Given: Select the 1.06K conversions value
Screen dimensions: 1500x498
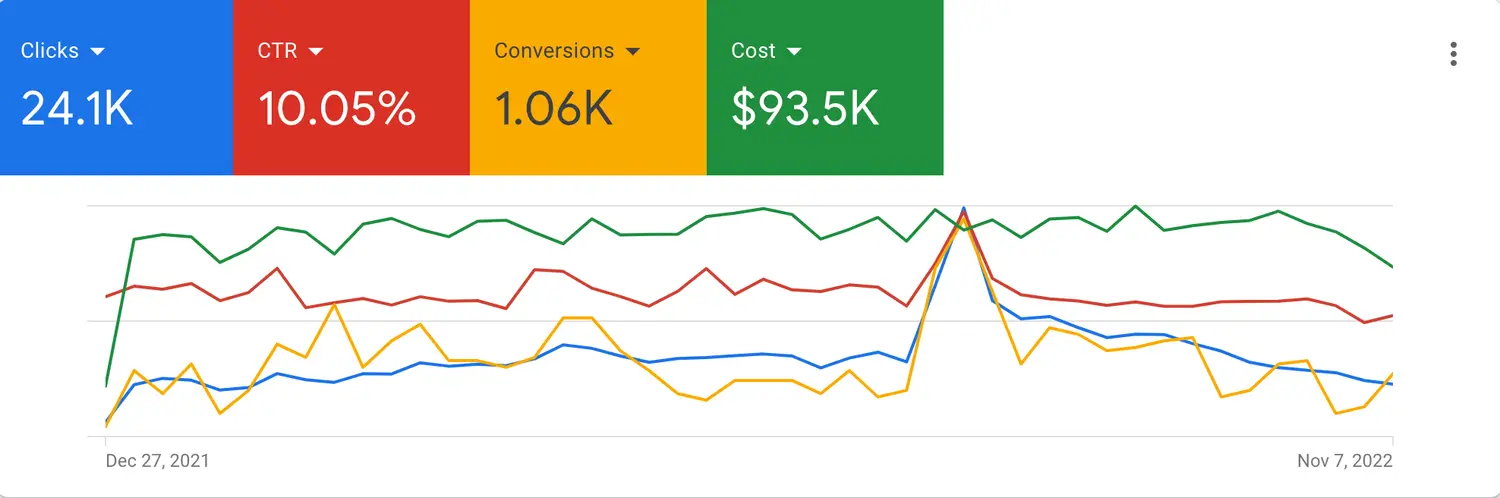Looking at the screenshot, I should click(x=553, y=109).
